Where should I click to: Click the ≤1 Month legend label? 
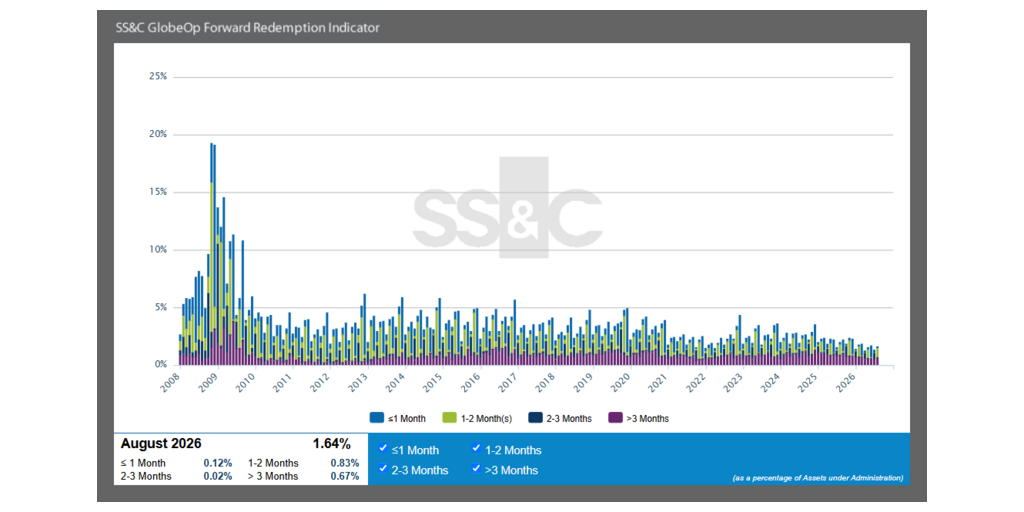coord(405,418)
